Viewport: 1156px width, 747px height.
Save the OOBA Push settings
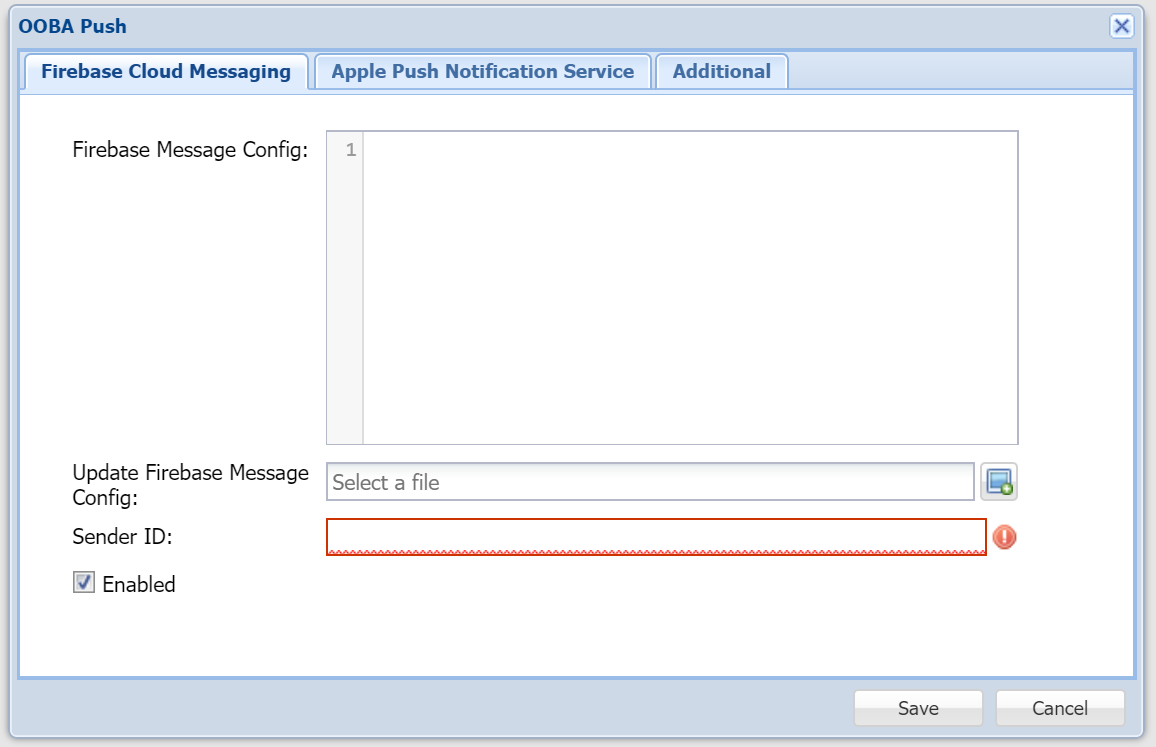pyautogui.click(x=918, y=708)
